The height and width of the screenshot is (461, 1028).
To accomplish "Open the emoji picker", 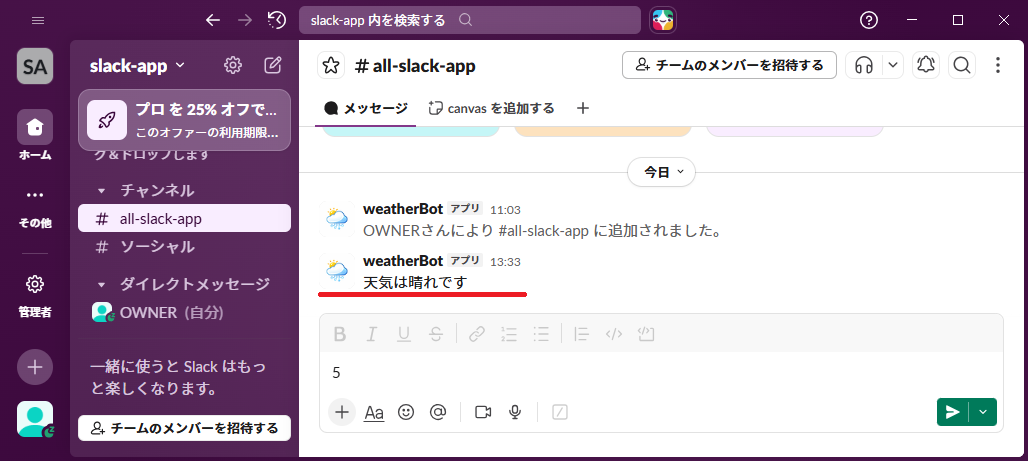I will 406,412.
